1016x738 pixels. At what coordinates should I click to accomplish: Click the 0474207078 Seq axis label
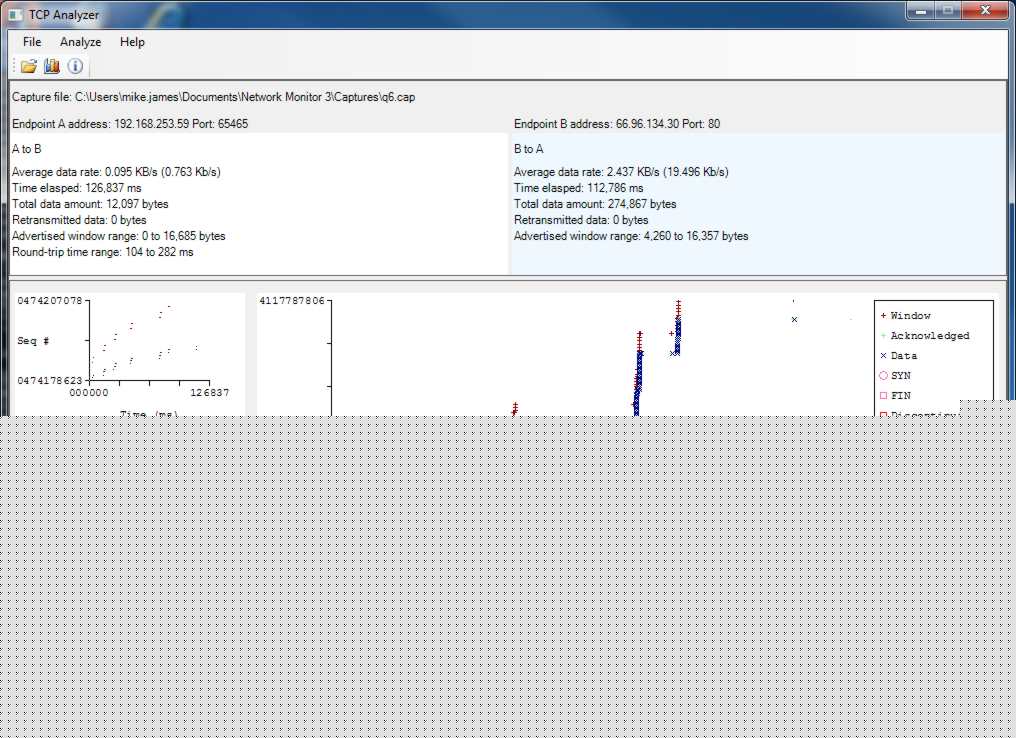[x=50, y=301]
